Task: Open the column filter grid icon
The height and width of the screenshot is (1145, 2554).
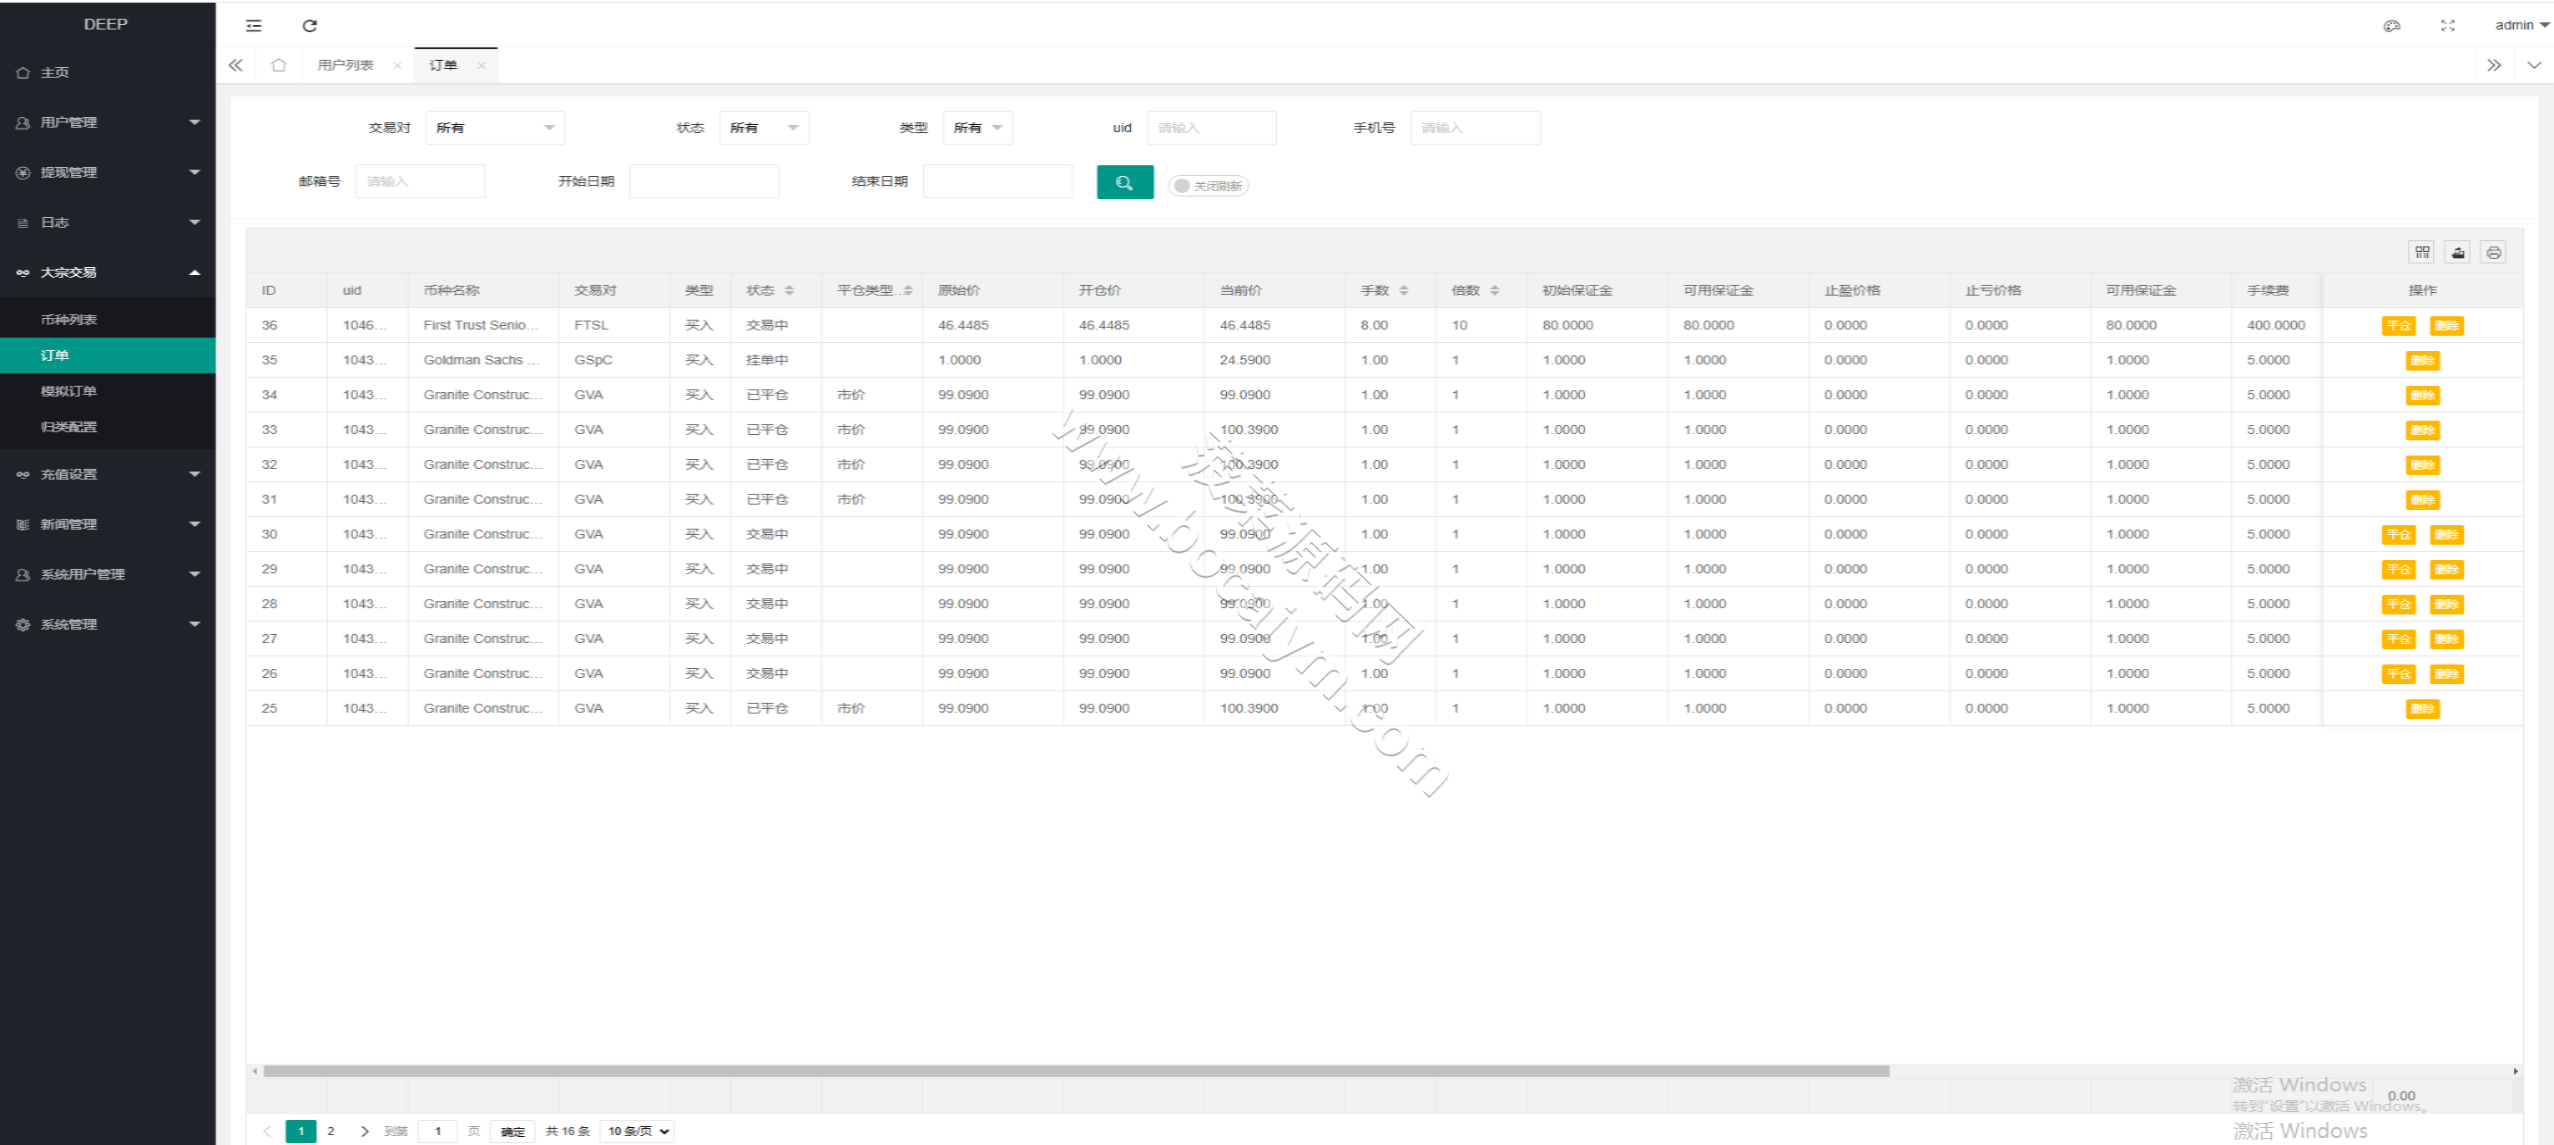Action: pyautogui.click(x=2422, y=252)
